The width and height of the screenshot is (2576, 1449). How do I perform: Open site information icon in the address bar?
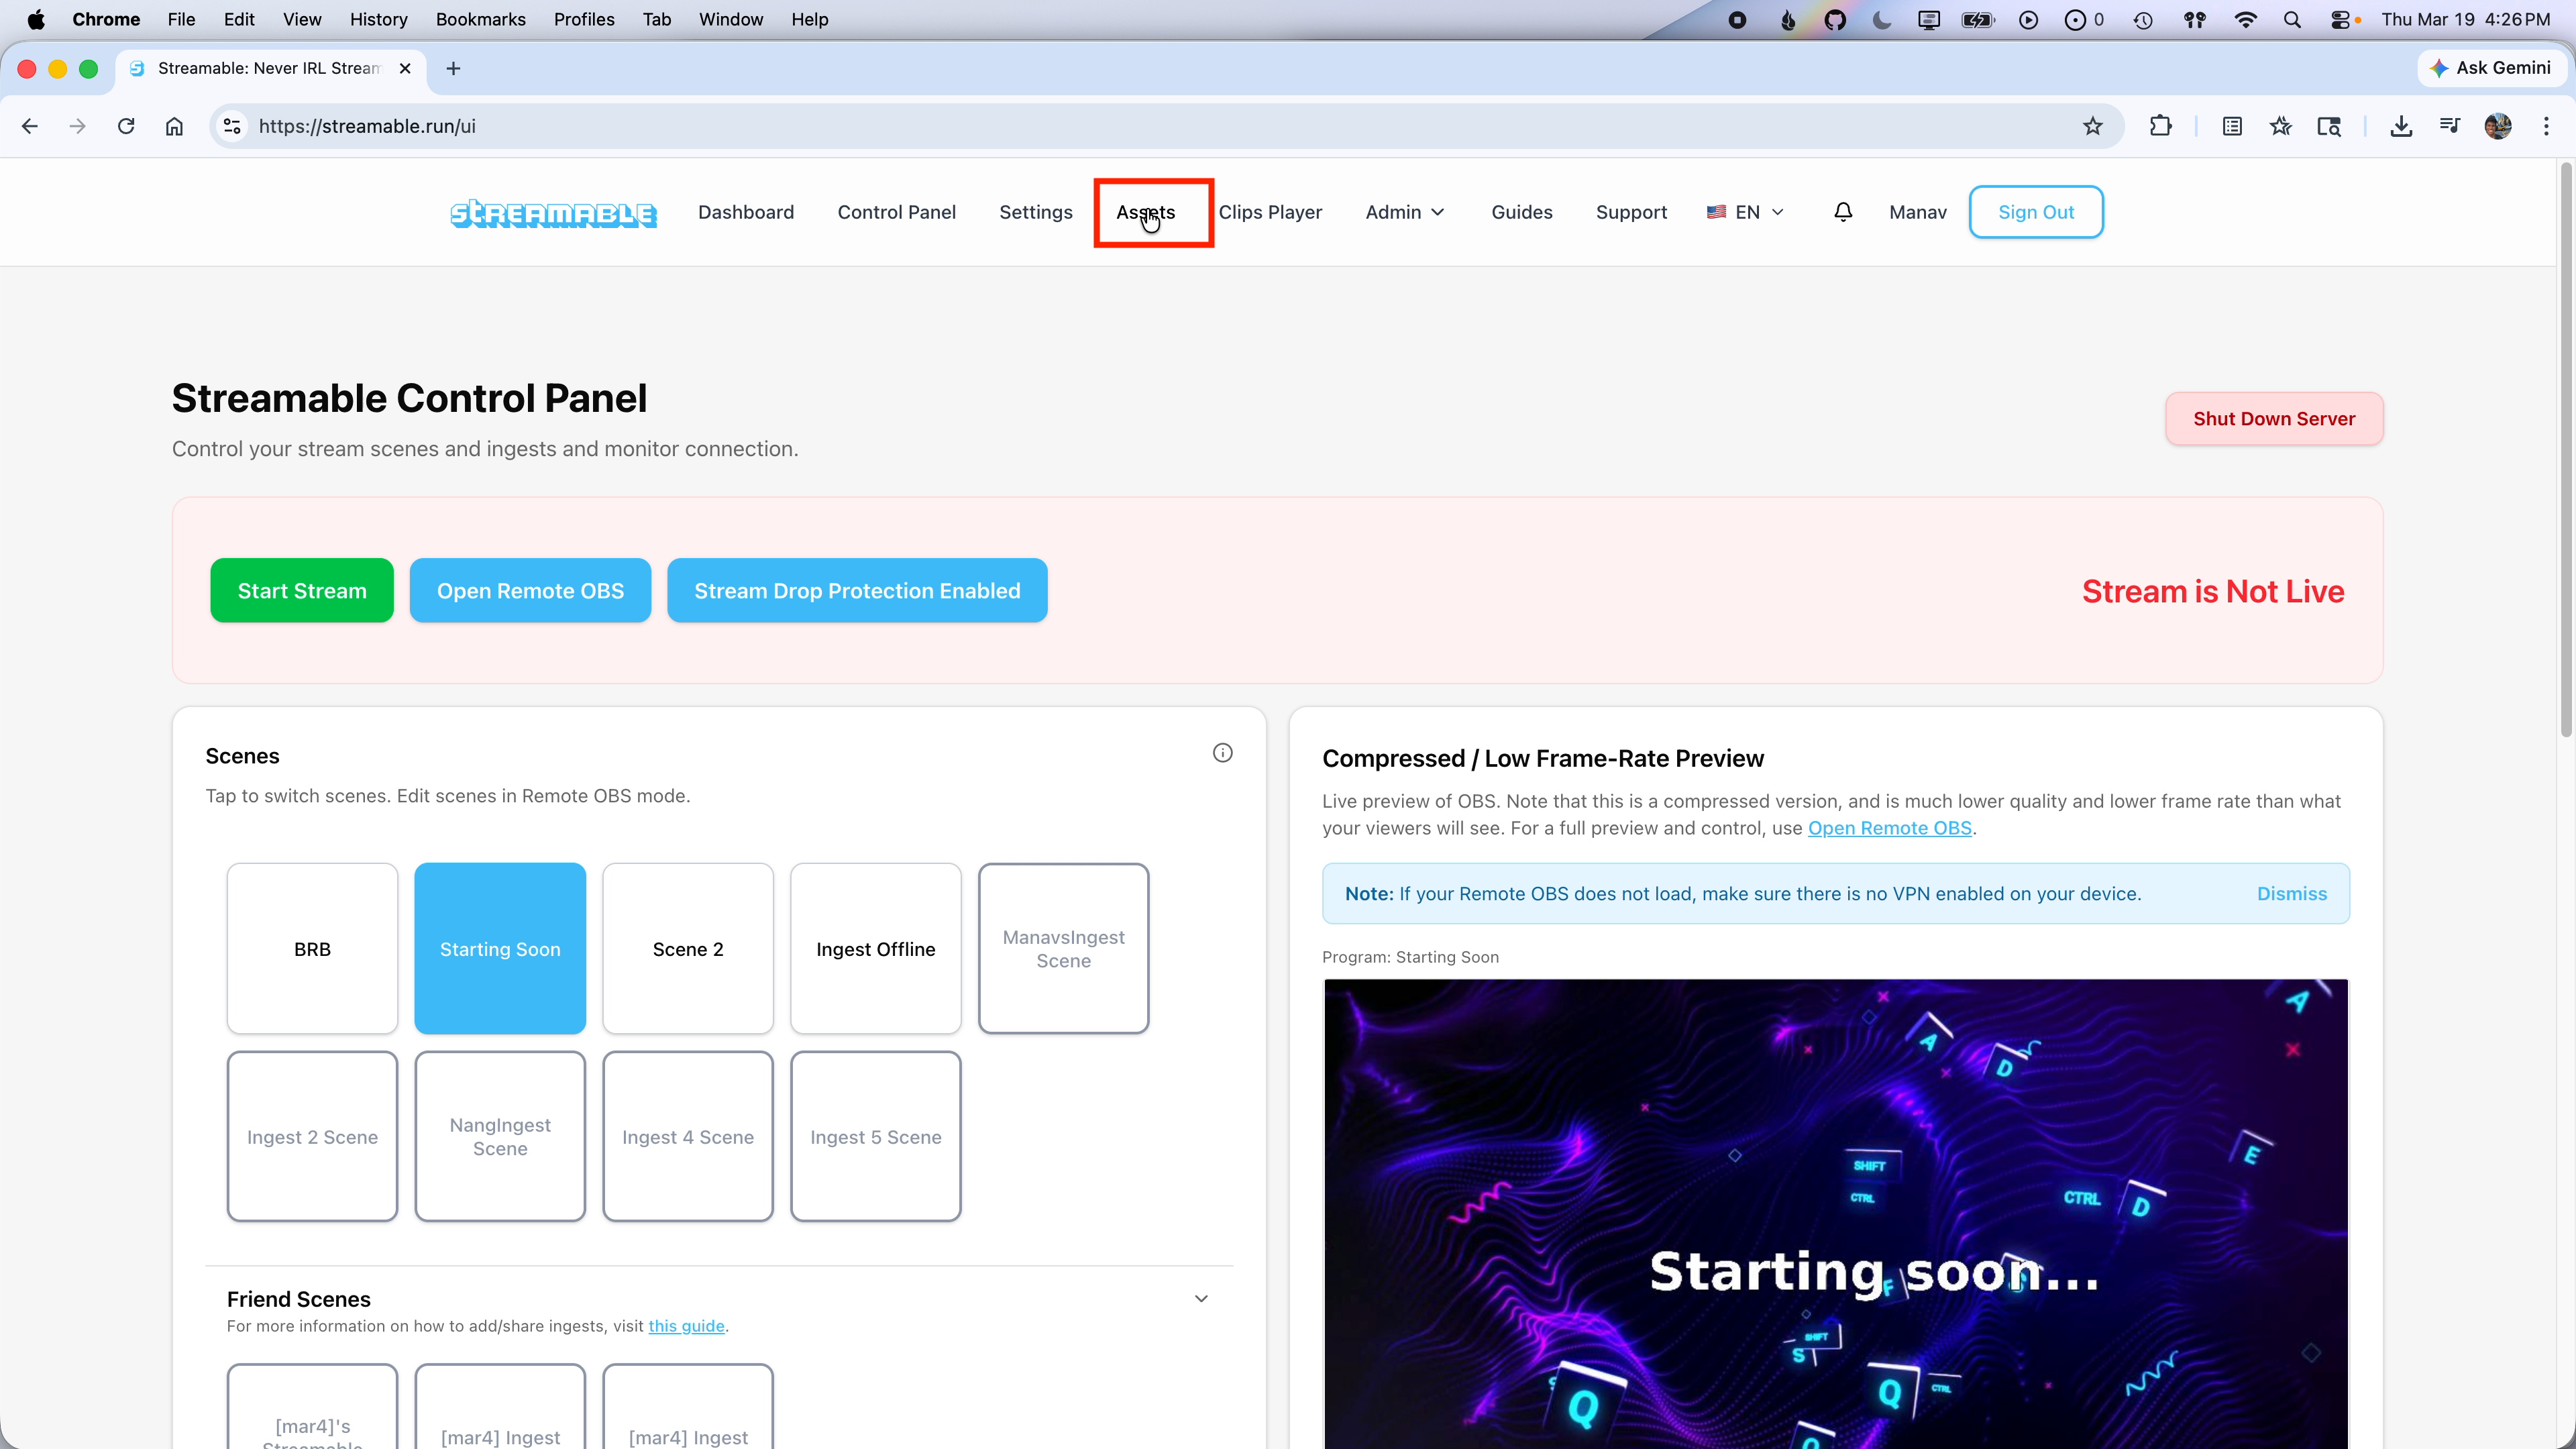[232, 126]
